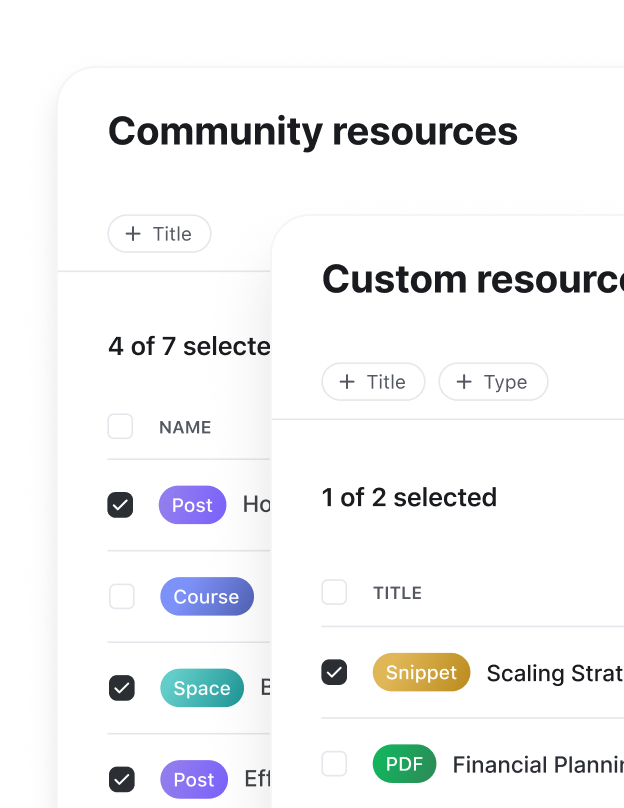Open the Scaling Strategy resource title

554,674
